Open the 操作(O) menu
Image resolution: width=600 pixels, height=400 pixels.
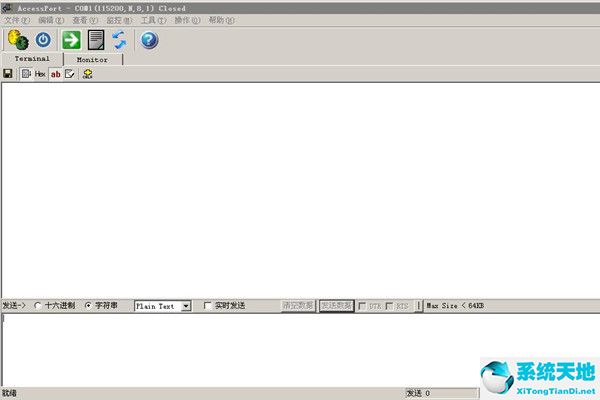pos(187,20)
